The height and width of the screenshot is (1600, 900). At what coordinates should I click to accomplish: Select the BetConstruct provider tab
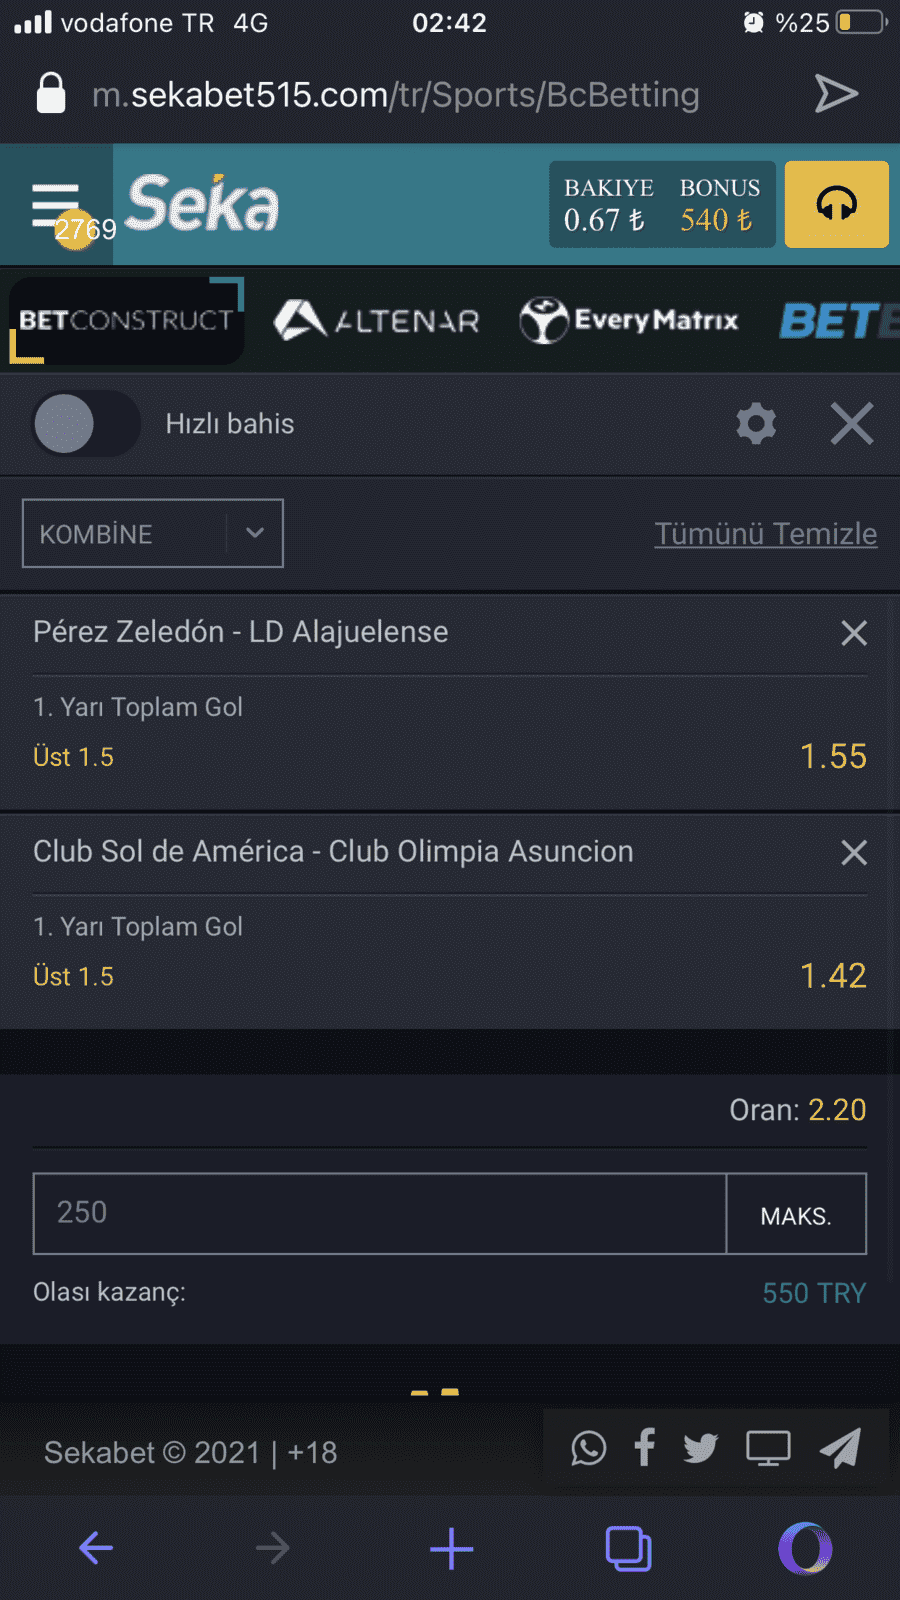pos(126,320)
